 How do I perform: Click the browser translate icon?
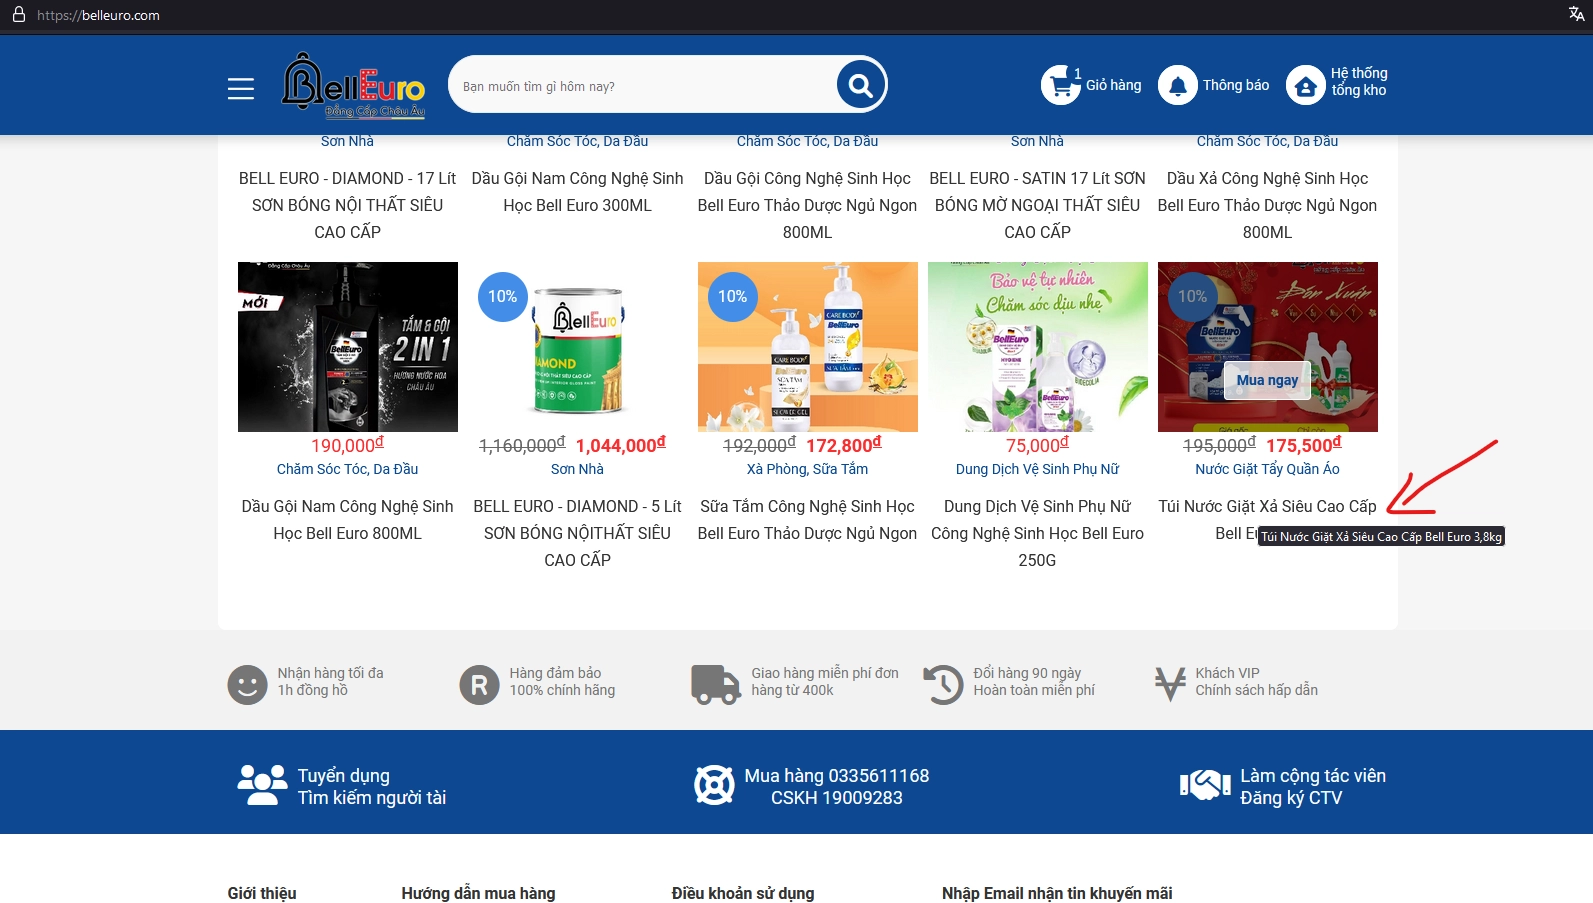point(1576,14)
